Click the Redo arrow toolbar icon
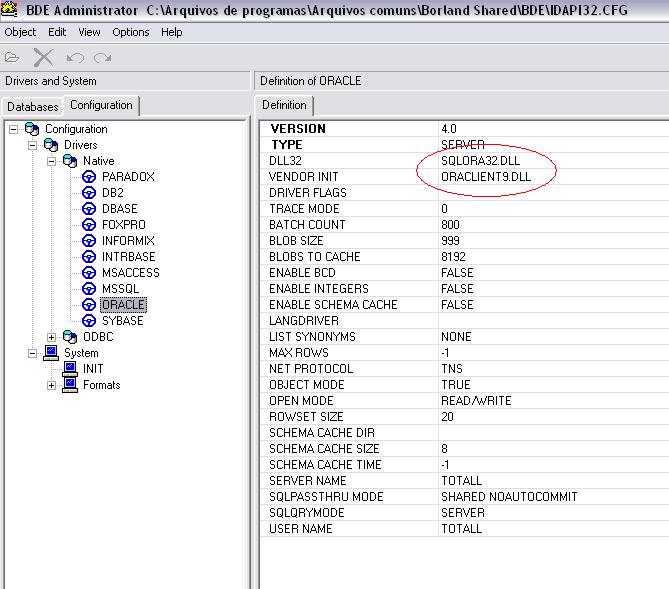669x589 pixels. click(102, 58)
